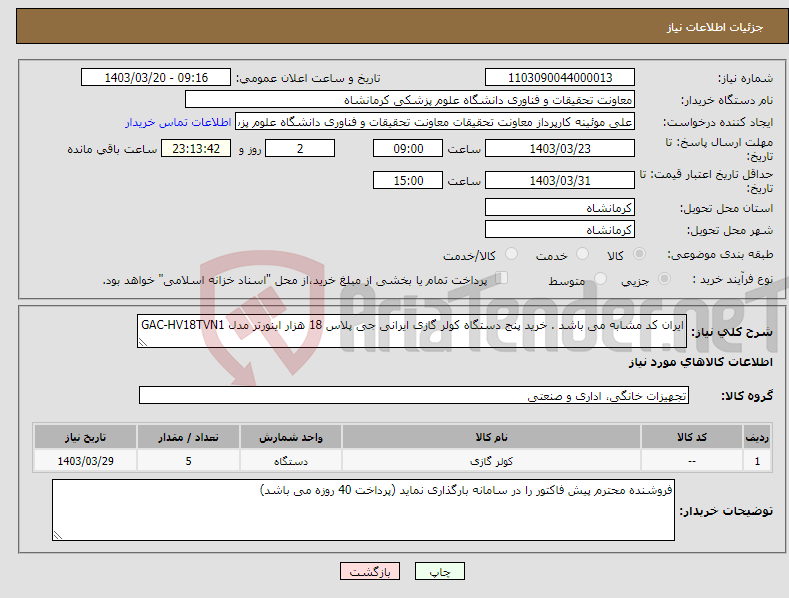Screen dimensions: 789x598
Task: Click the row number cell 1
Action: (757, 461)
